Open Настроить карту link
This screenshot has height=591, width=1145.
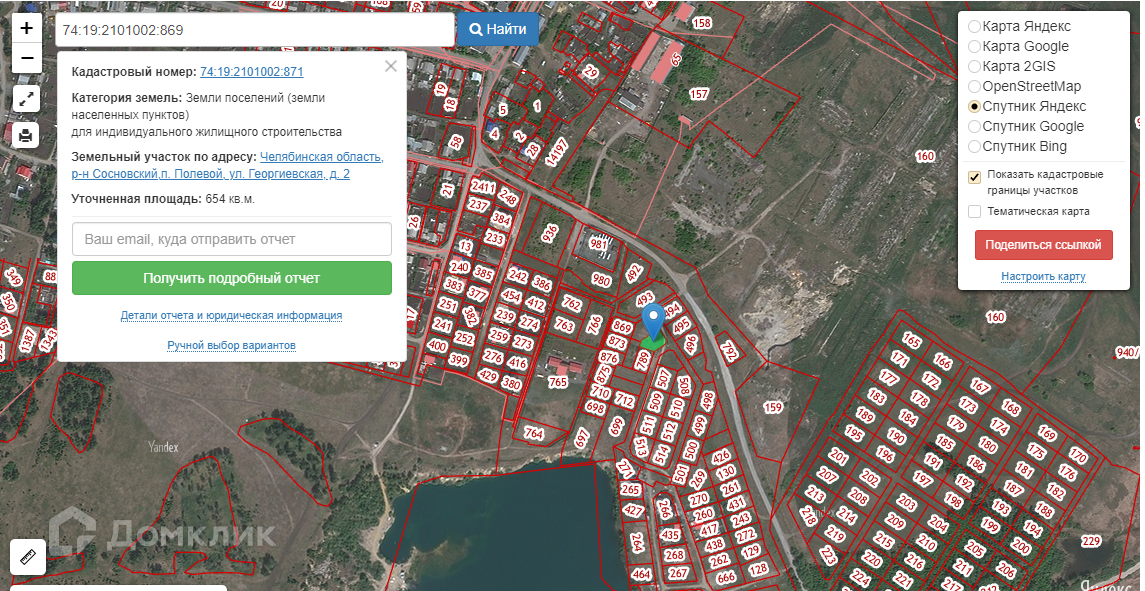point(1043,276)
